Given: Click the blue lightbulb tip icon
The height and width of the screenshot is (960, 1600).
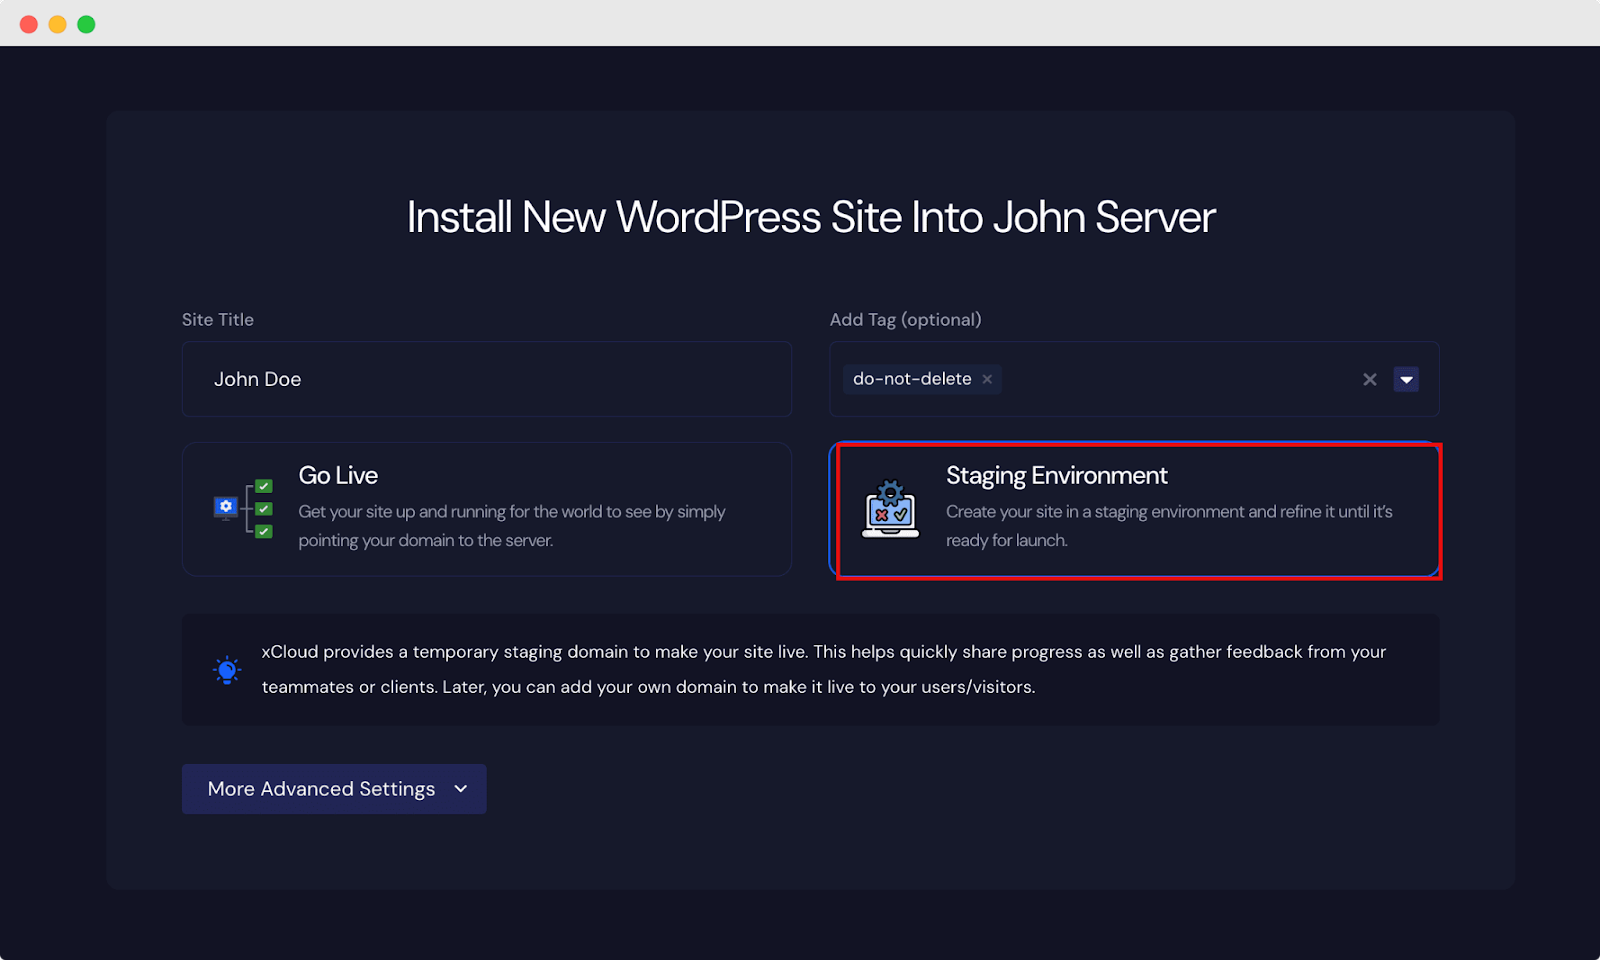Looking at the screenshot, I should (x=227, y=669).
